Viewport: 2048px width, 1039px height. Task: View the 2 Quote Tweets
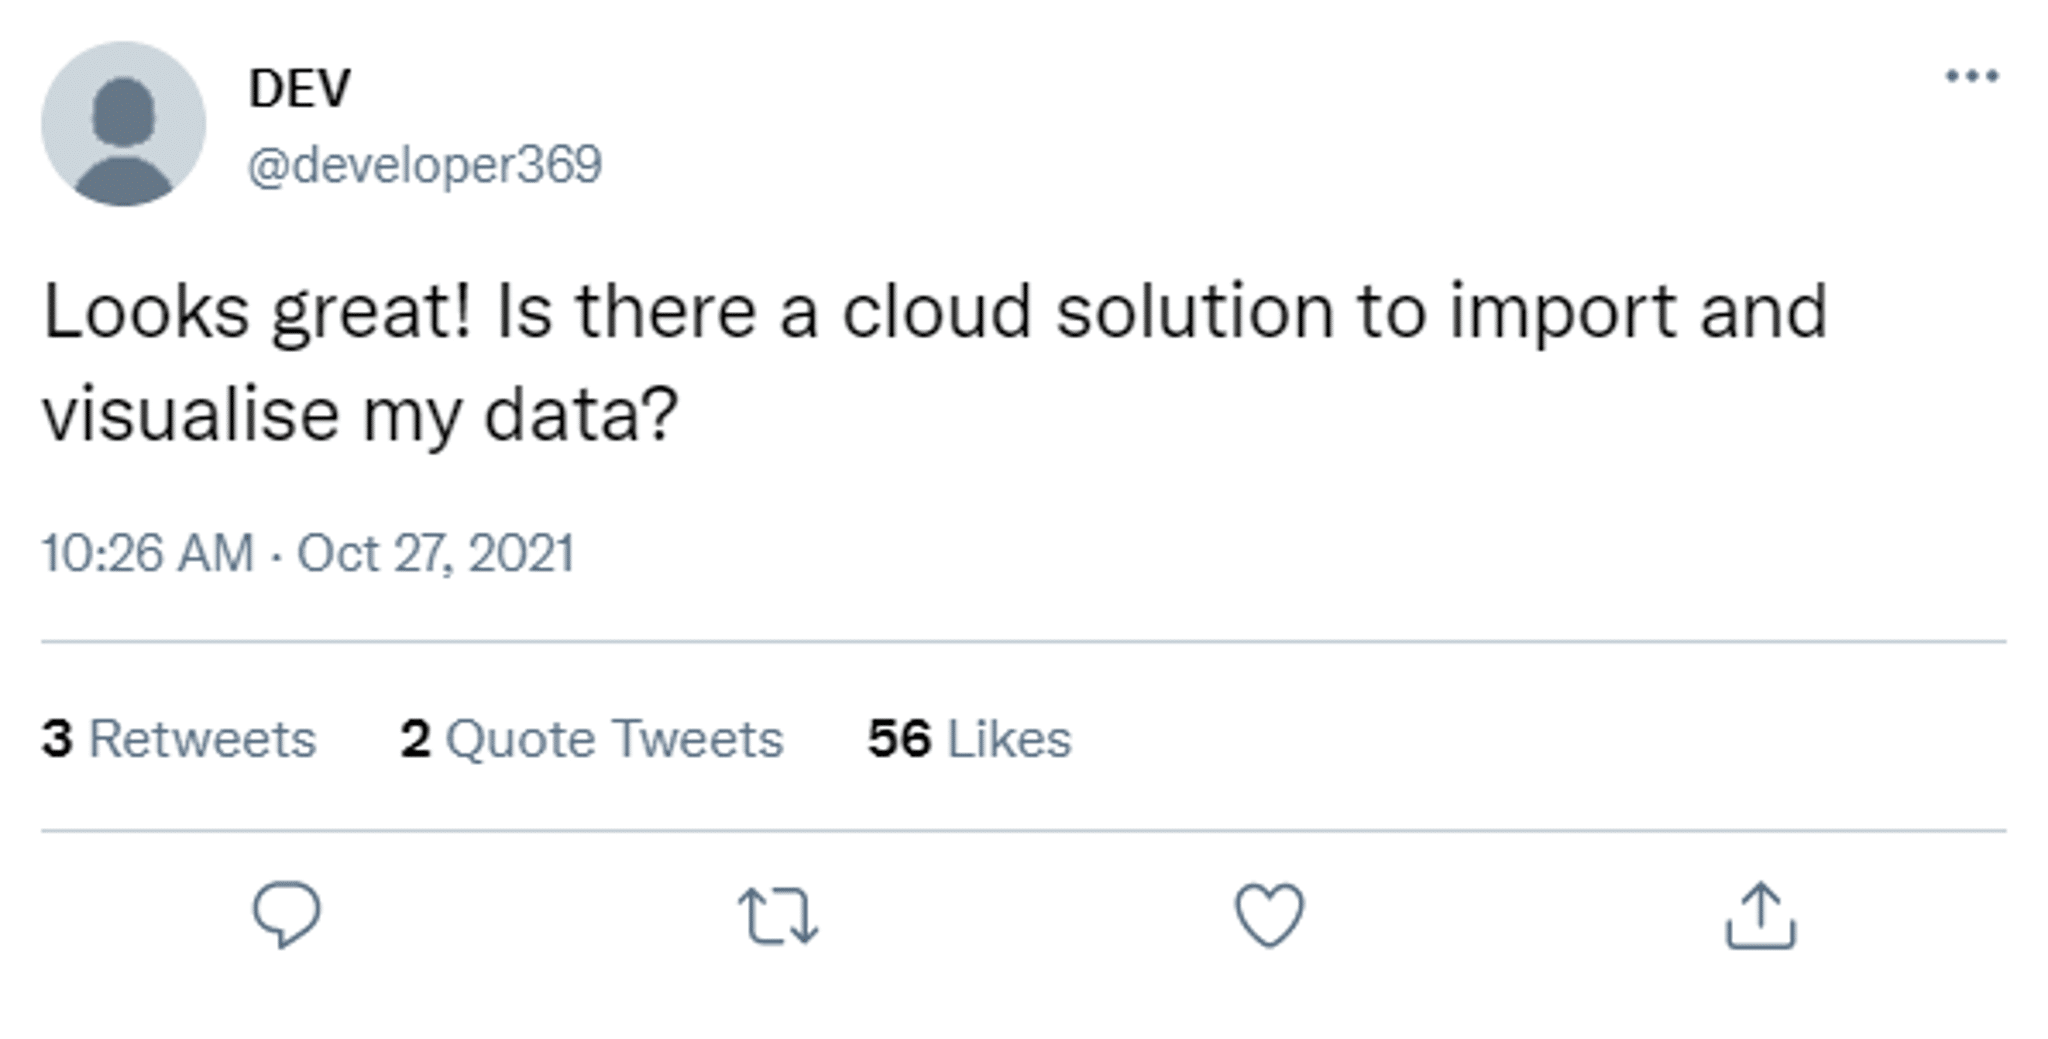[x=591, y=739]
